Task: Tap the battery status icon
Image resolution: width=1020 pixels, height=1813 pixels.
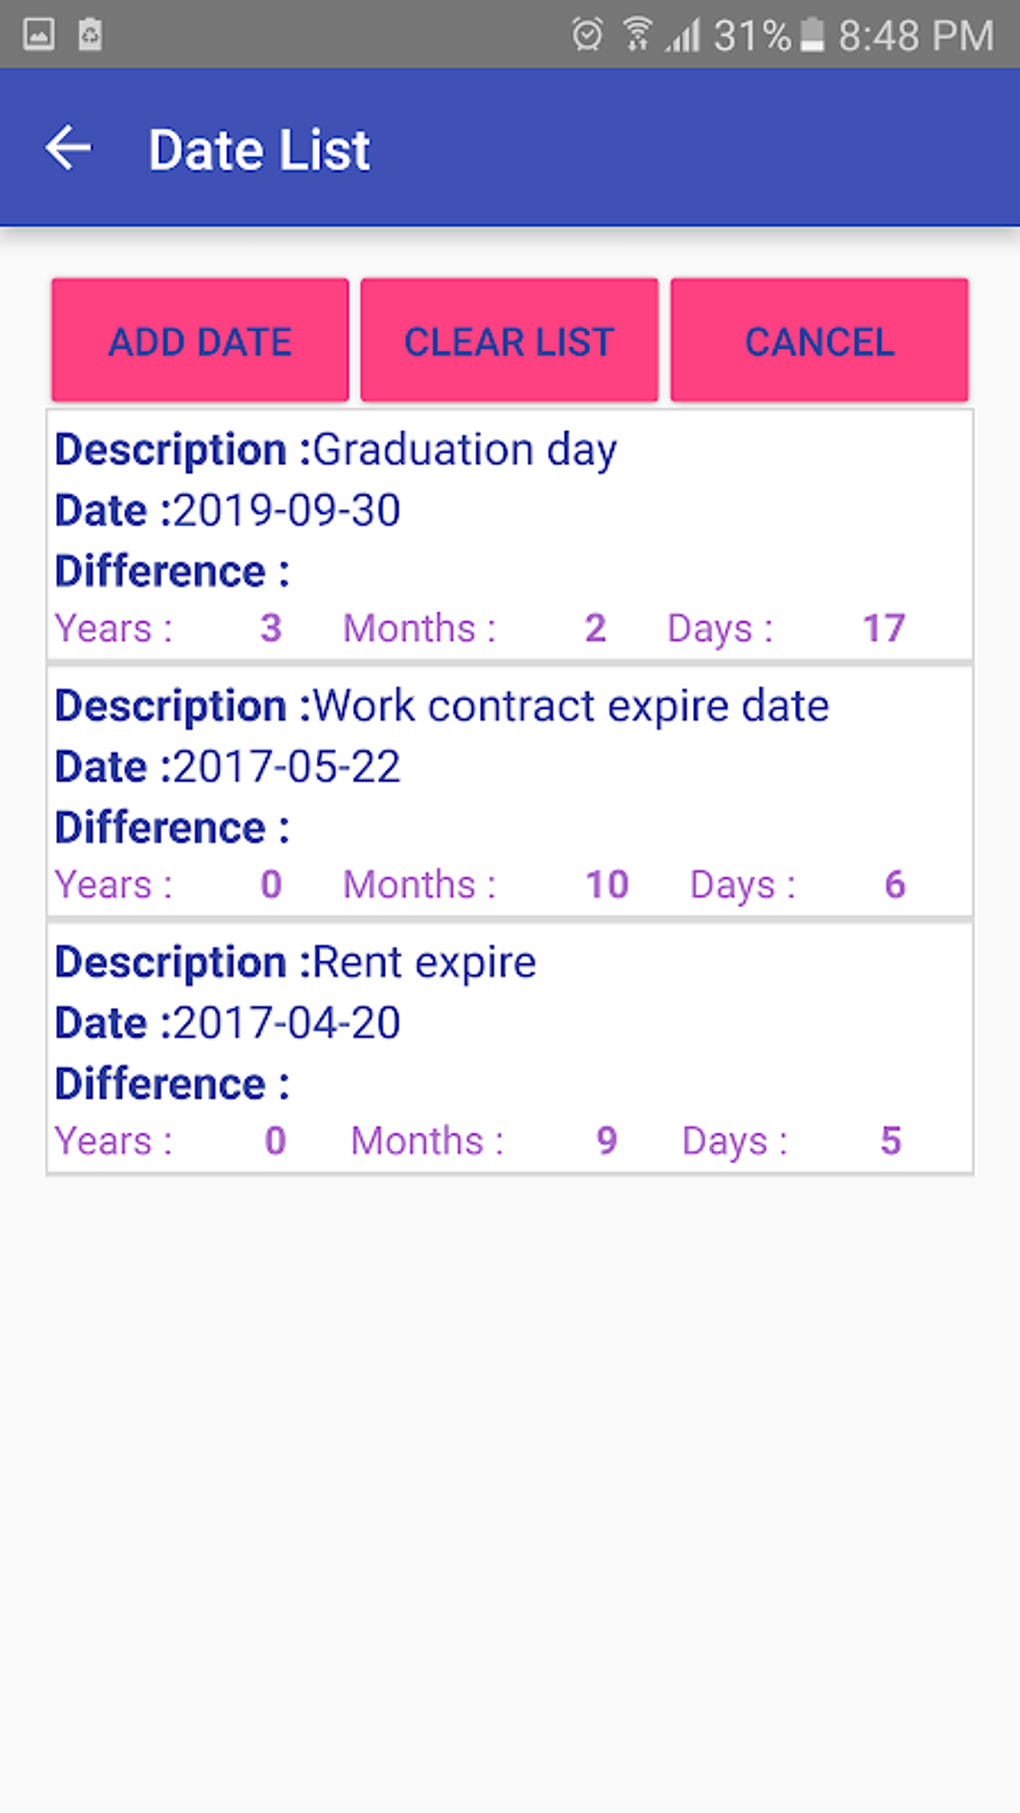Action: tap(812, 35)
